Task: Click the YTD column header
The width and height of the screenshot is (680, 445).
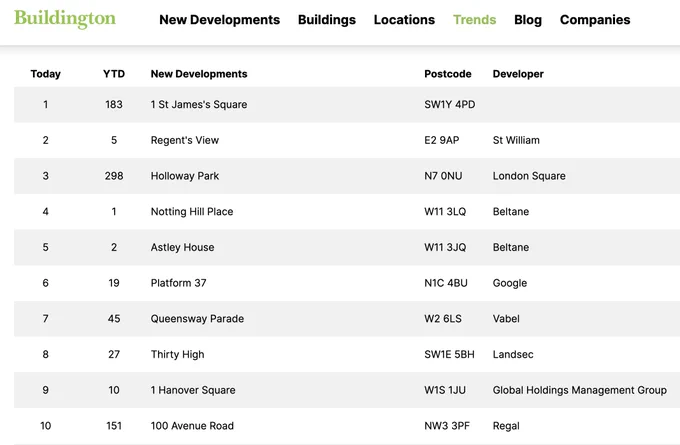Action: (x=114, y=74)
